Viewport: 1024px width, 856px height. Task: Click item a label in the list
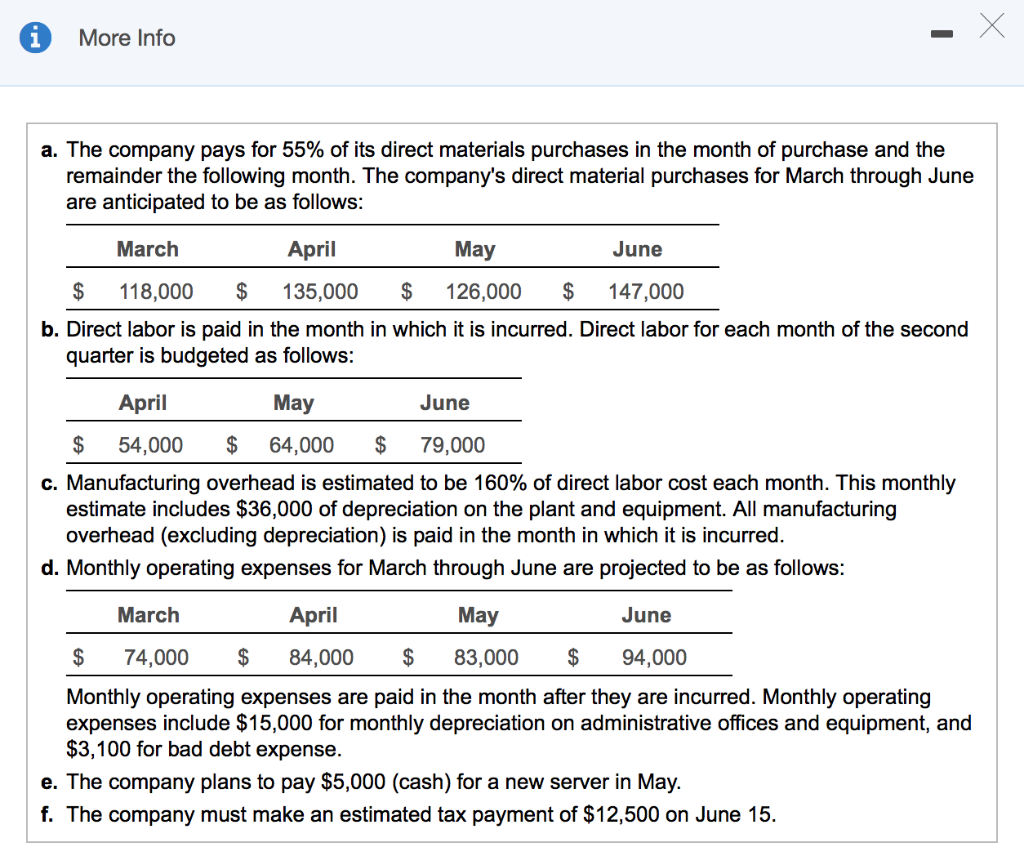pyautogui.click(x=48, y=149)
